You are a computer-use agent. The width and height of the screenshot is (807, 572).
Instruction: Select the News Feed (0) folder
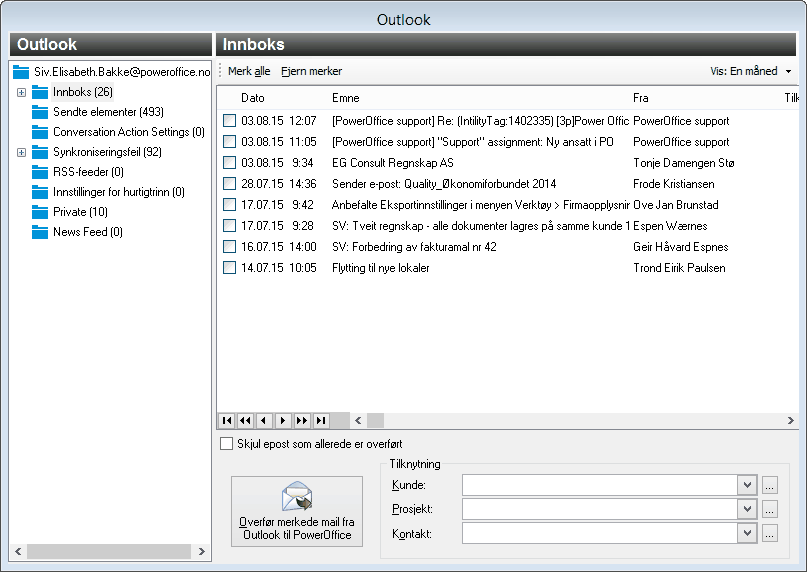[88, 232]
